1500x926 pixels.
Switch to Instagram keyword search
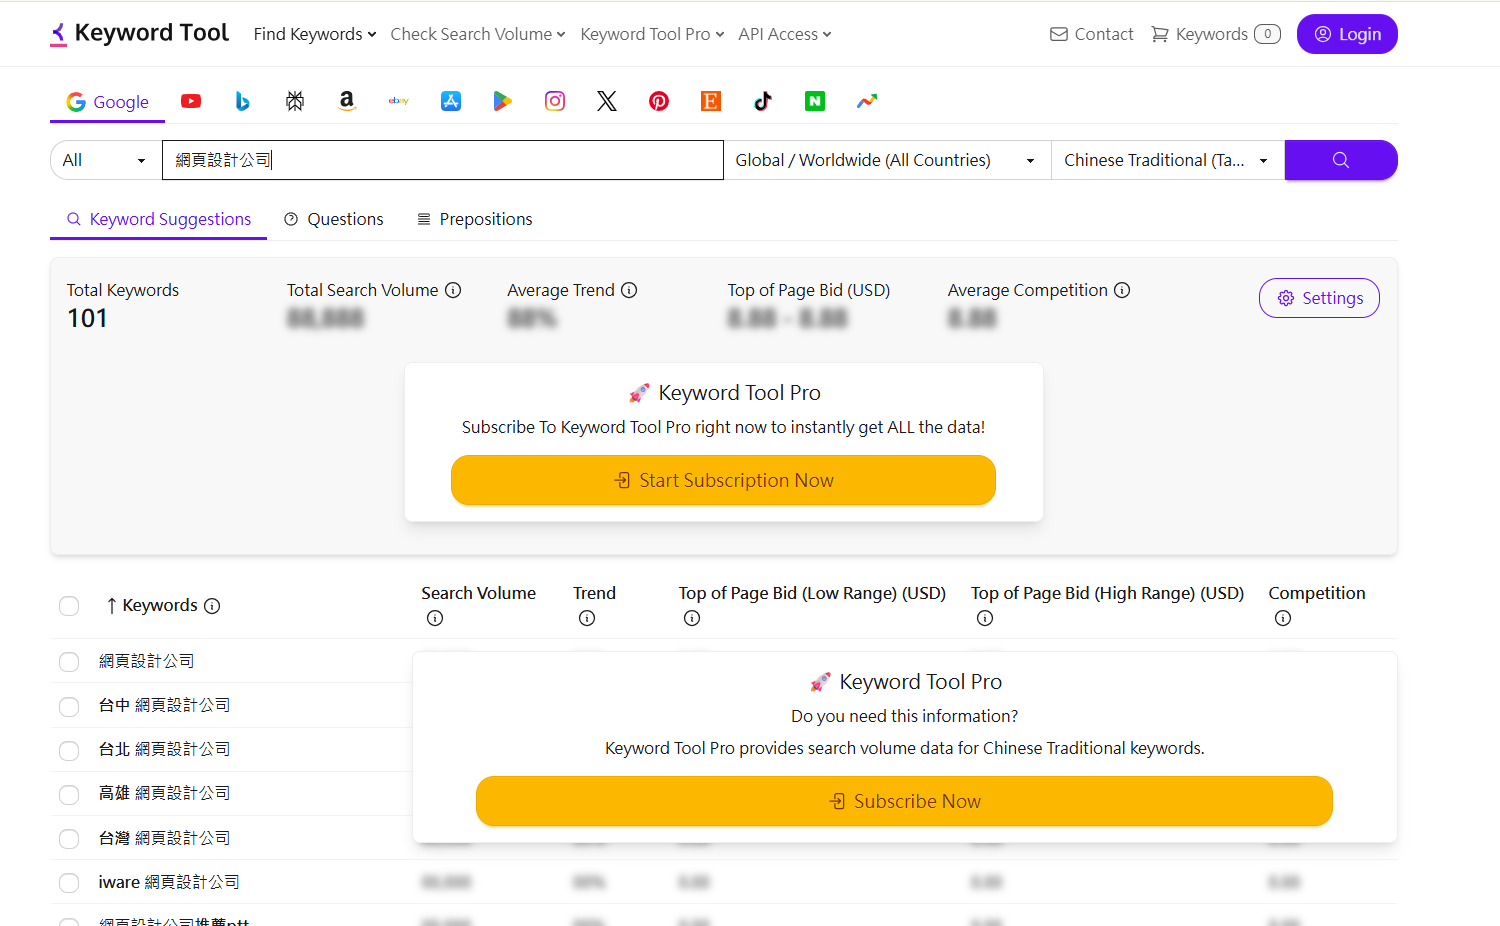(x=555, y=101)
